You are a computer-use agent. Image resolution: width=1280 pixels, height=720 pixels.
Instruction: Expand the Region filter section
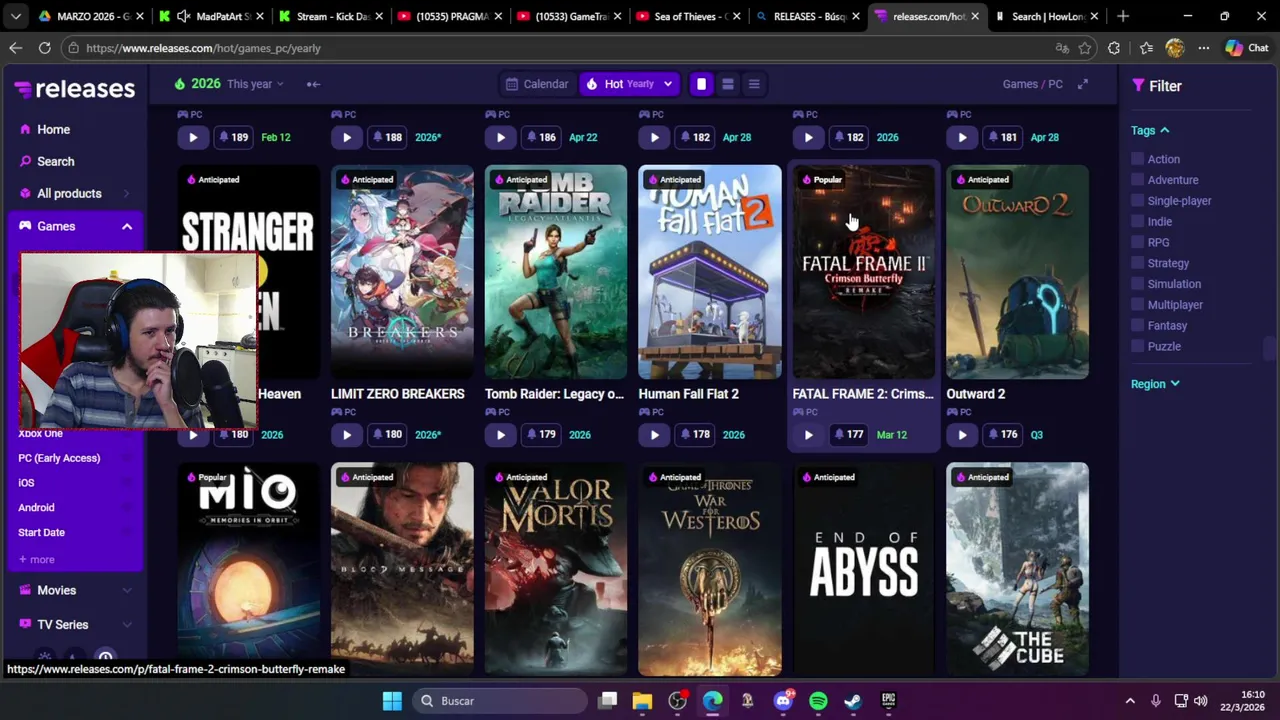1155,384
